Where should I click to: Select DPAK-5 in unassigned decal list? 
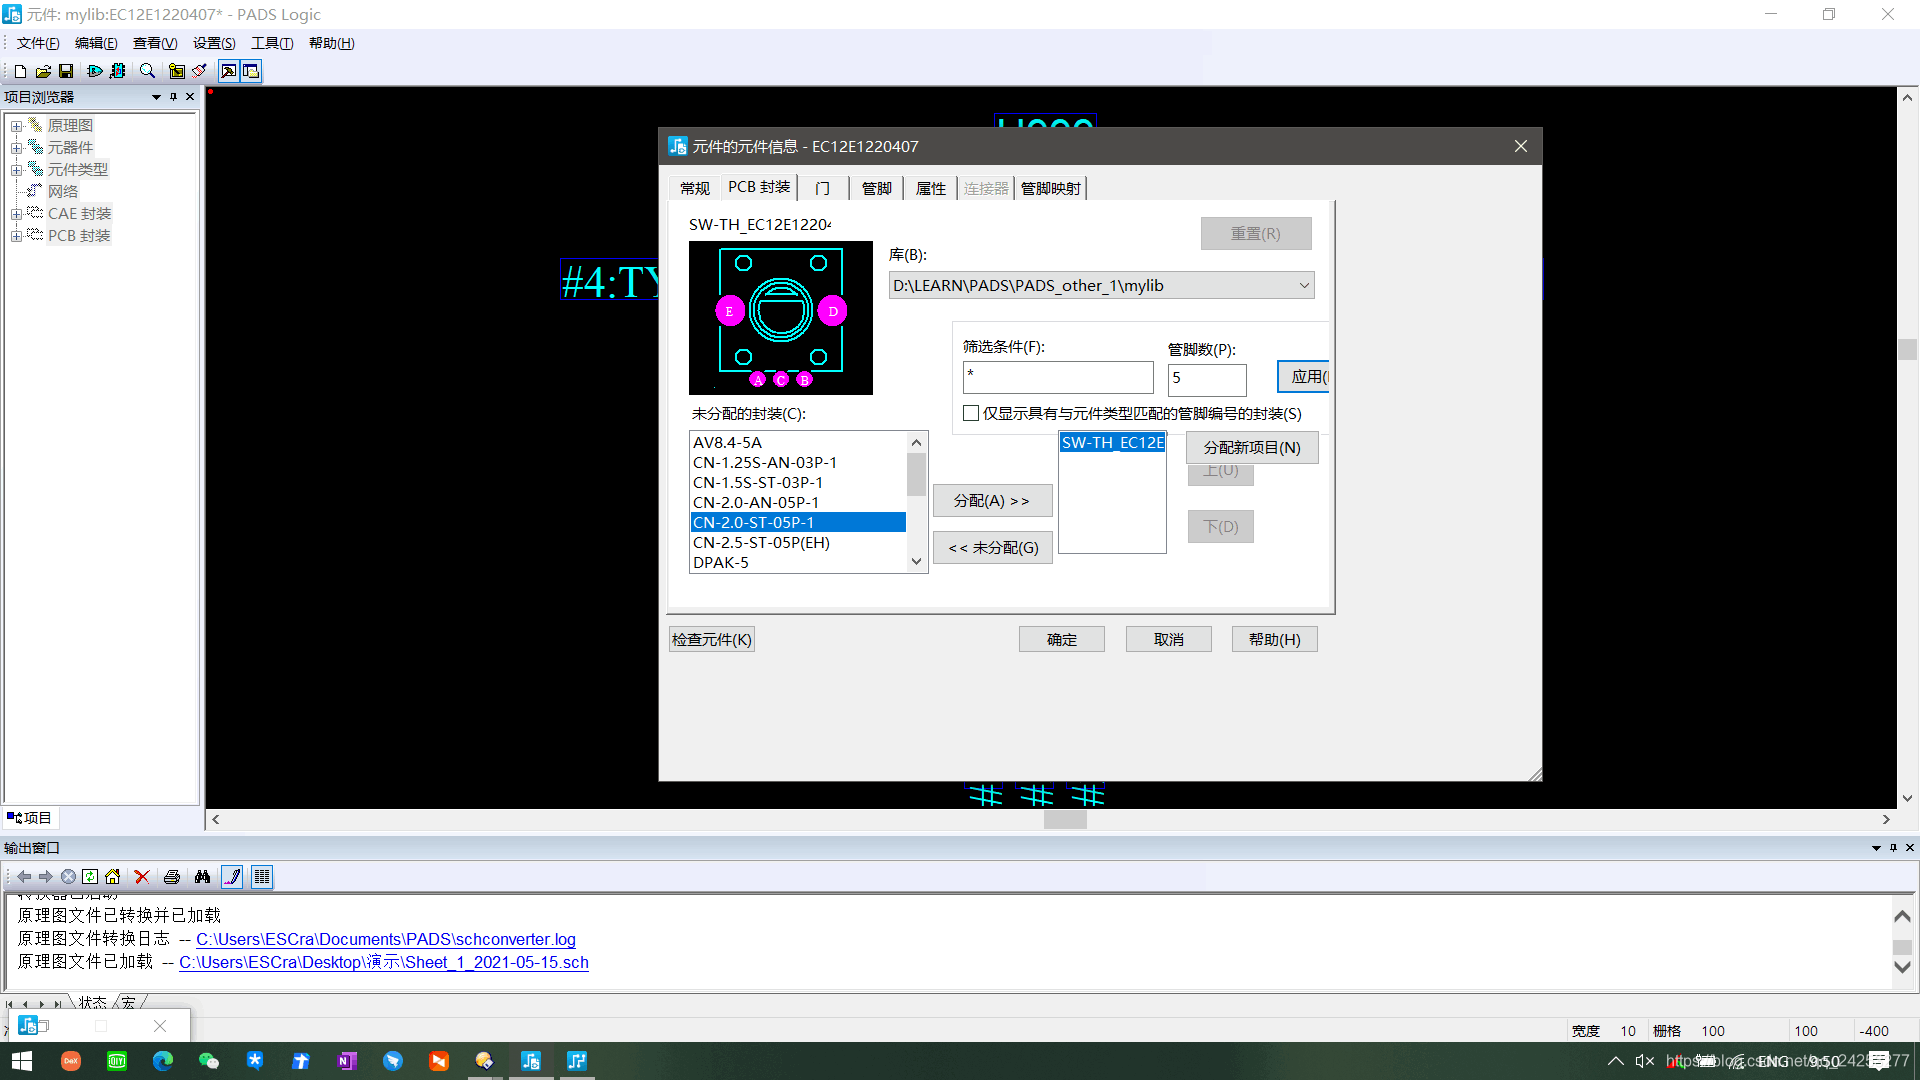click(798, 563)
